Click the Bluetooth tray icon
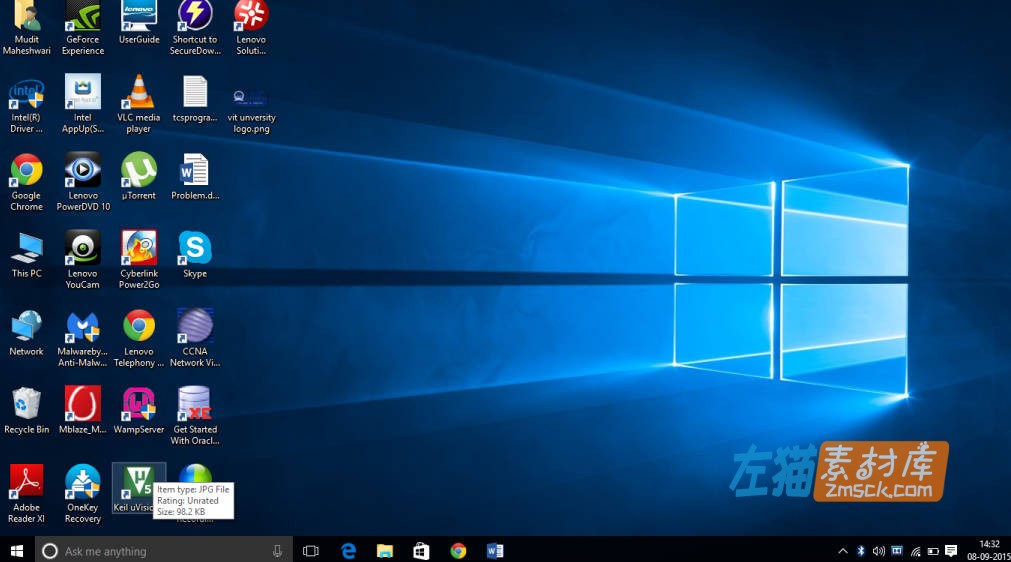Image resolution: width=1011 pixels, height=562 pixels. (861, 551)
